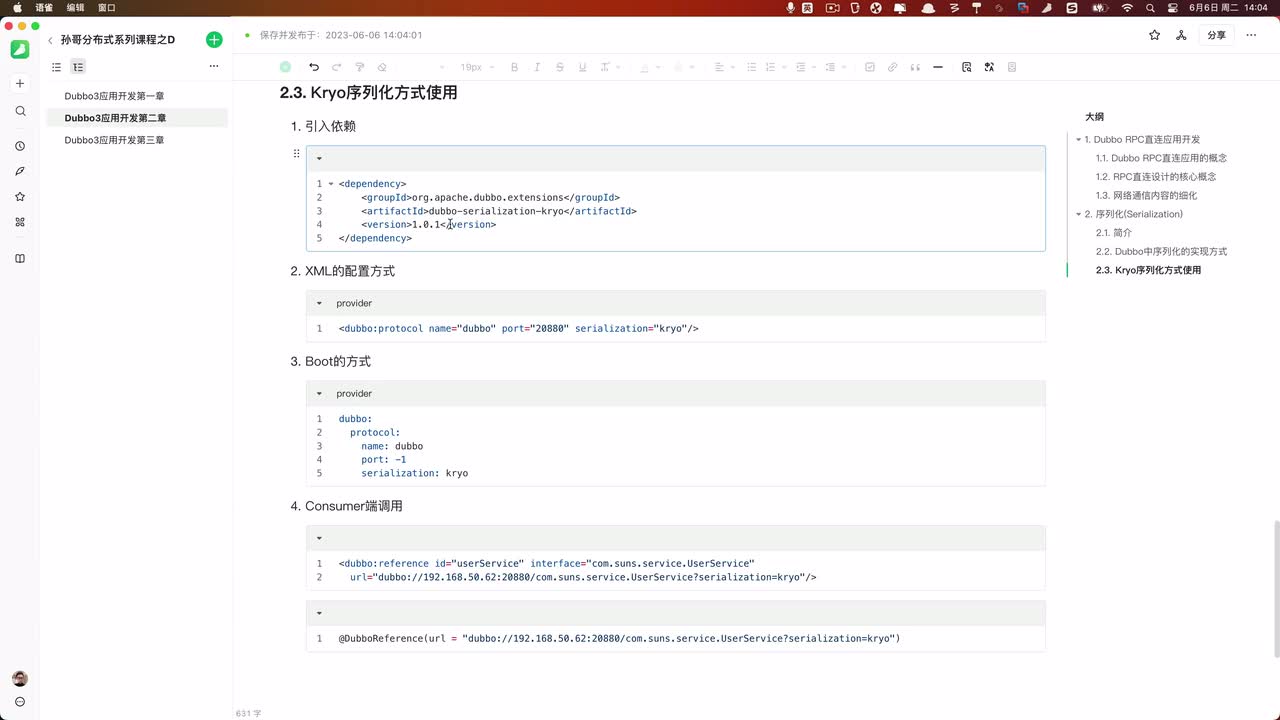This screenshot has height=720, width=1280.
Task: Open find and replace tool
Action: click(967, 67)
